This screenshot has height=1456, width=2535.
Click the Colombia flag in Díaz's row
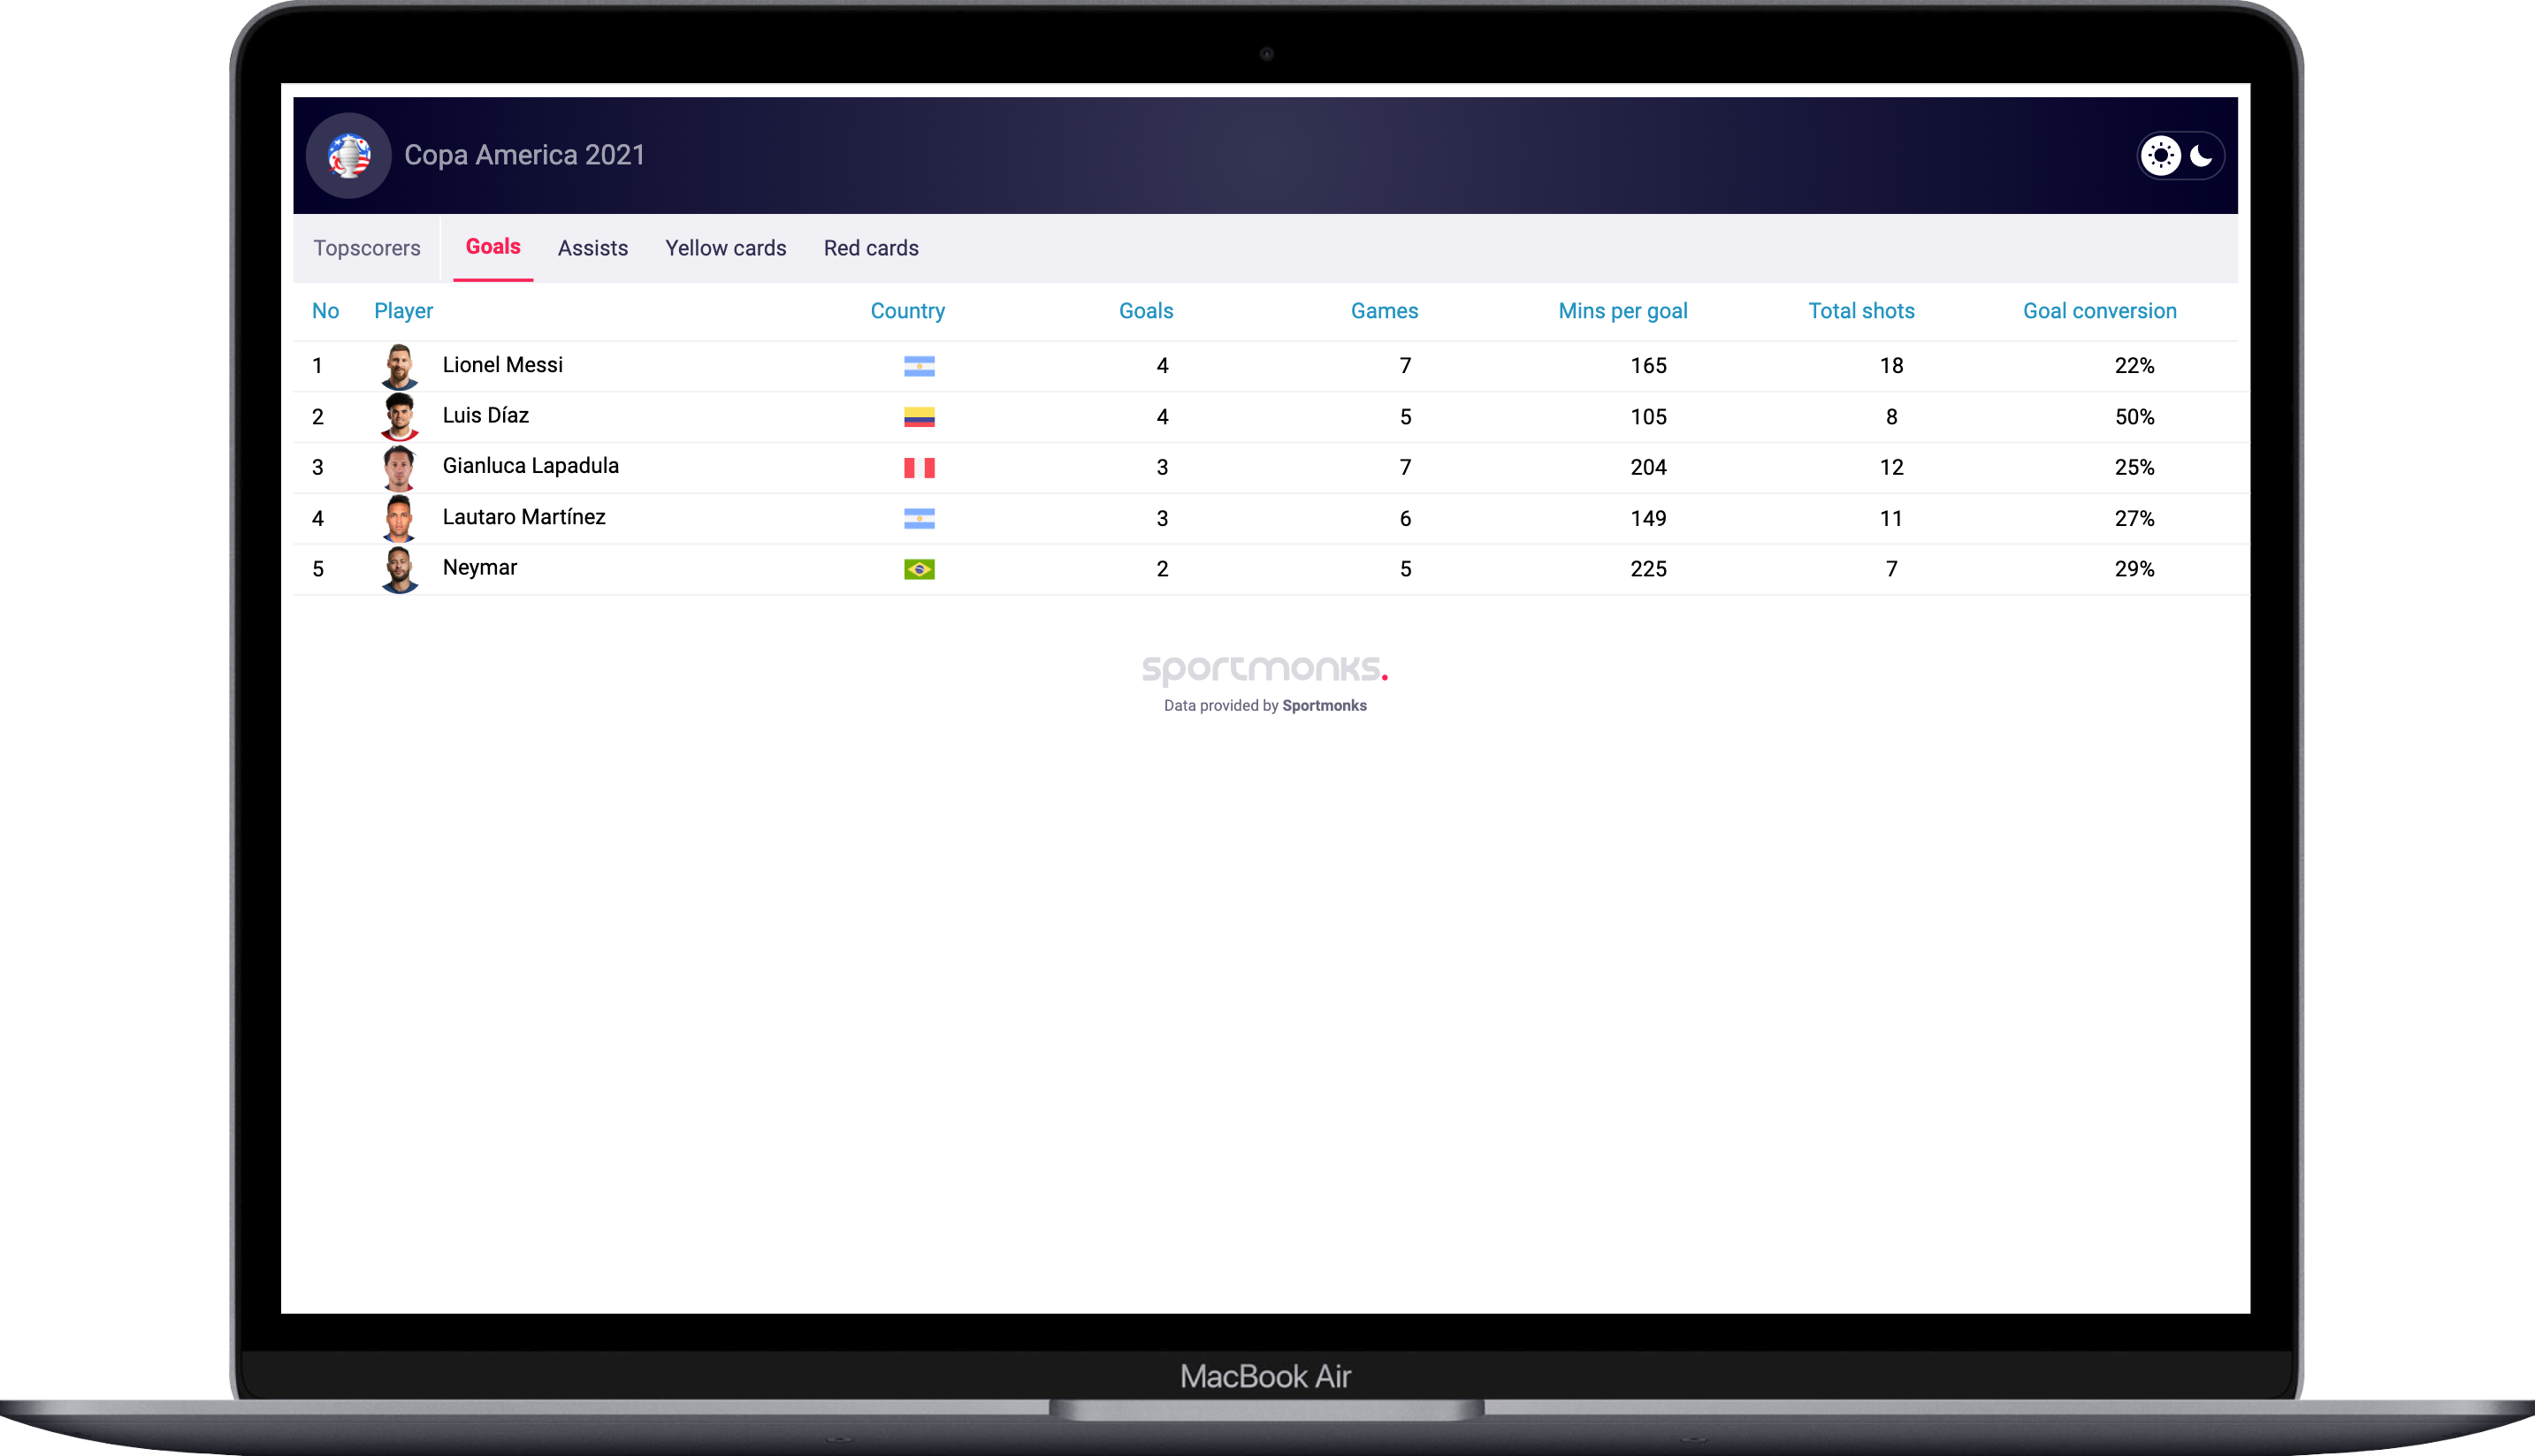(919, 417)
